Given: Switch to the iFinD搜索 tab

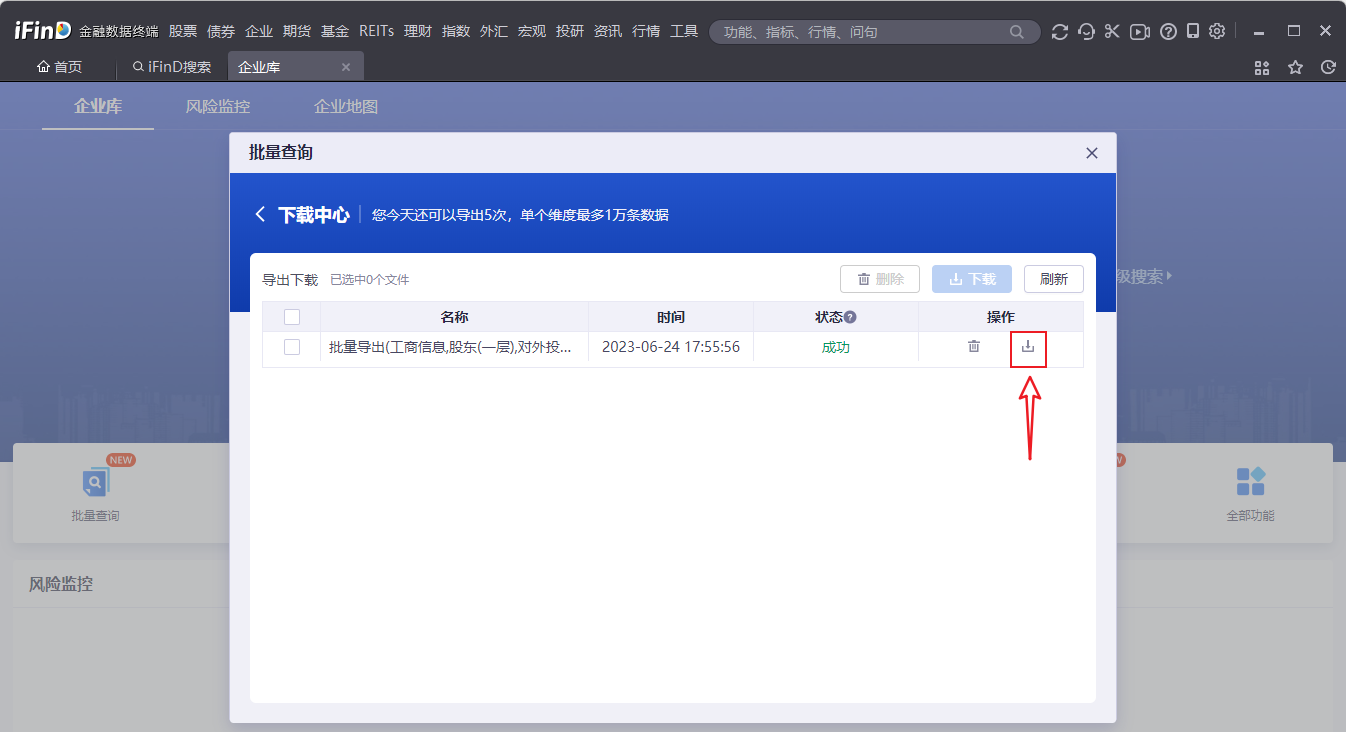Looking at the screenshot, I should pos(172,68).
